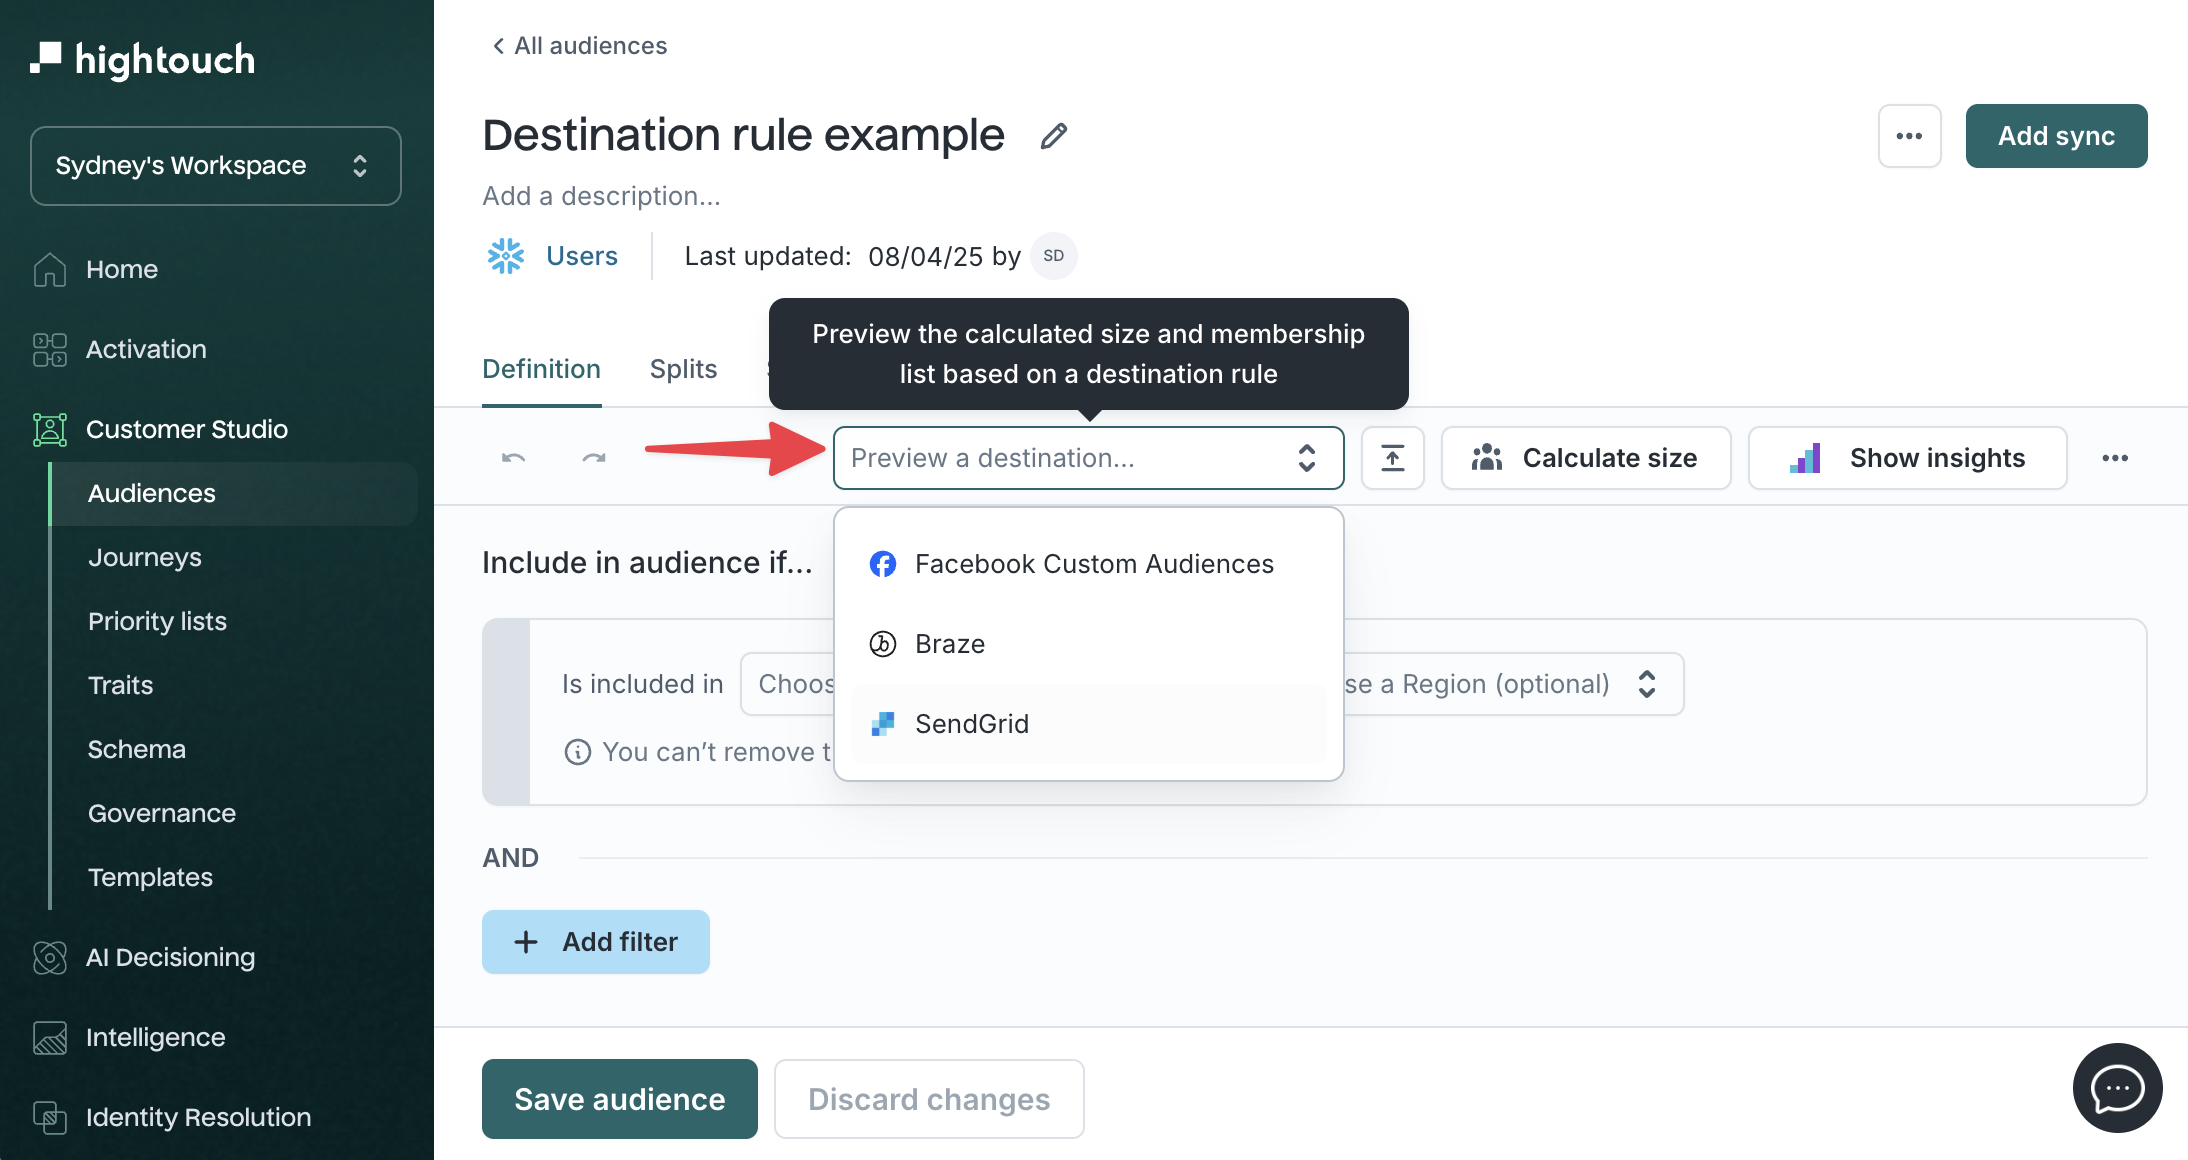Open Priority lists page
2188x1160 pixels.
coord(157,621)
